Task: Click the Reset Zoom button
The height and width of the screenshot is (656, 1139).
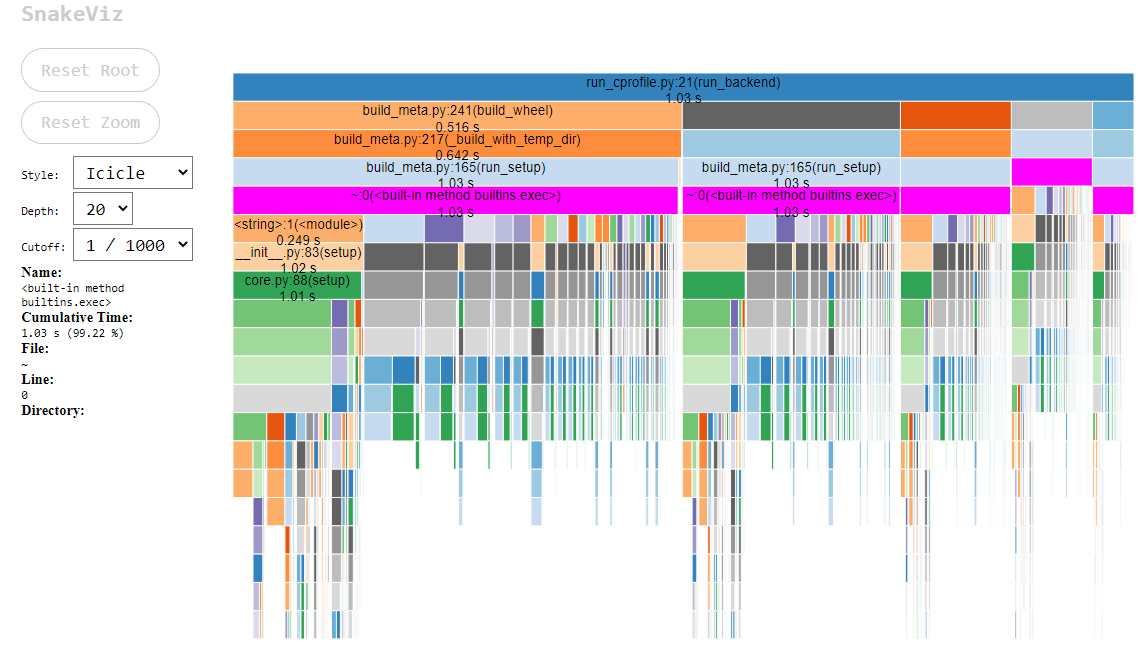Action: [x=90, y=122]
